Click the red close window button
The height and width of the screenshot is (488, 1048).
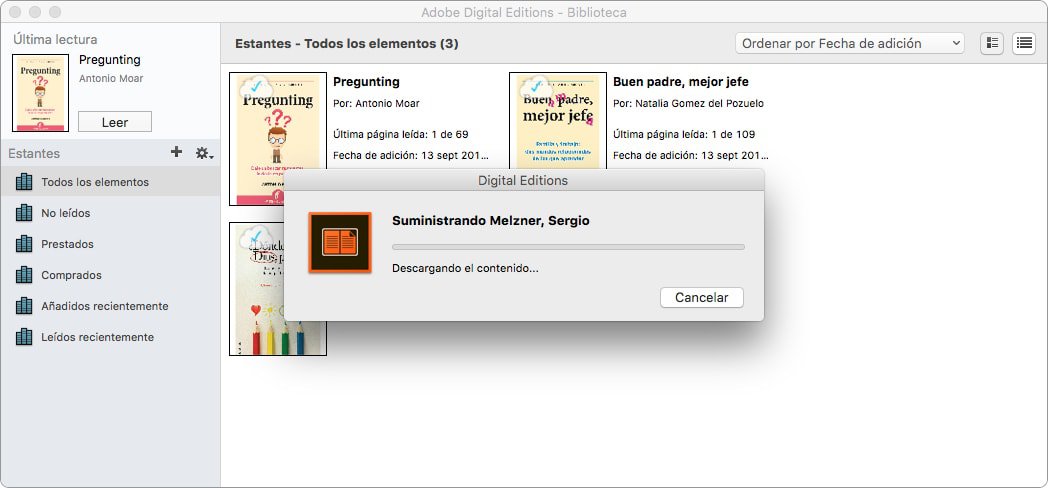[15, 12]
